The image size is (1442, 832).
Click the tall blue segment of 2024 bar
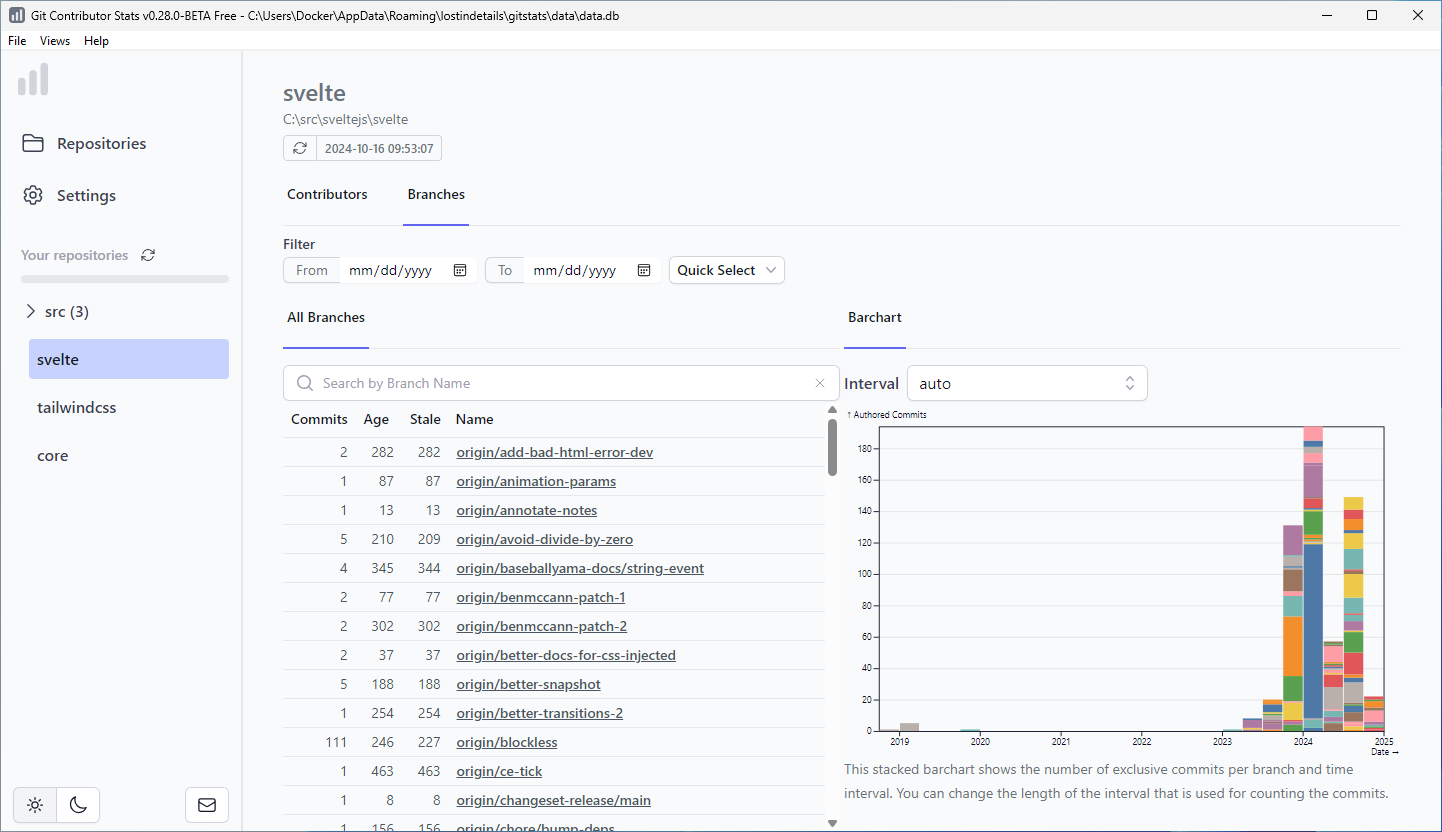(1313, 630)
